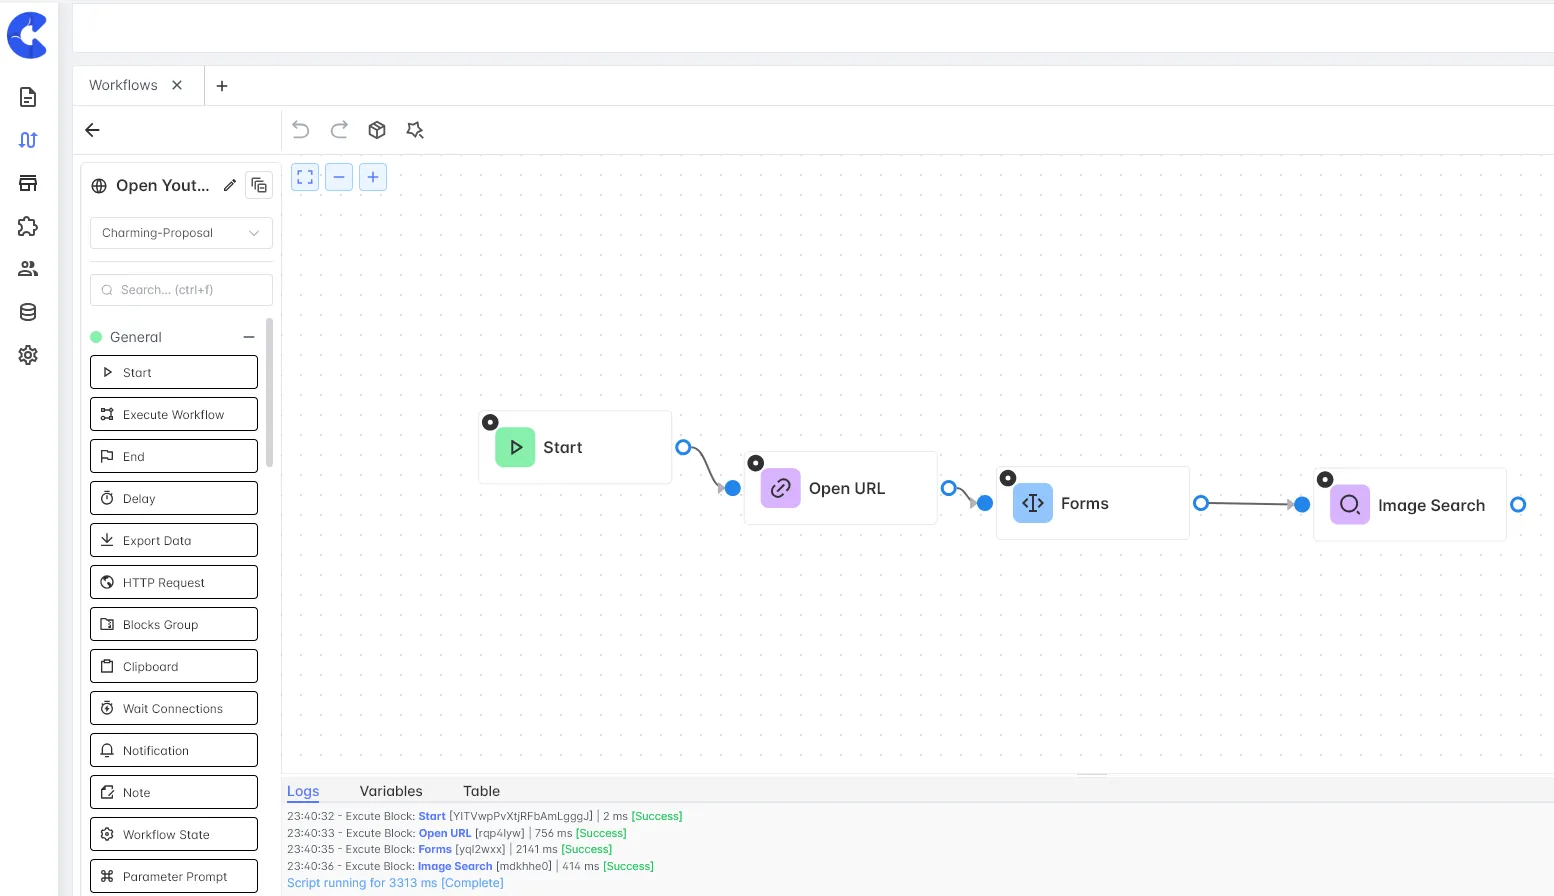The width and height of the screenshot is (1554, 896).
Task: Zoom in the canvas with plus button
Action: click(x=373, y=177)
